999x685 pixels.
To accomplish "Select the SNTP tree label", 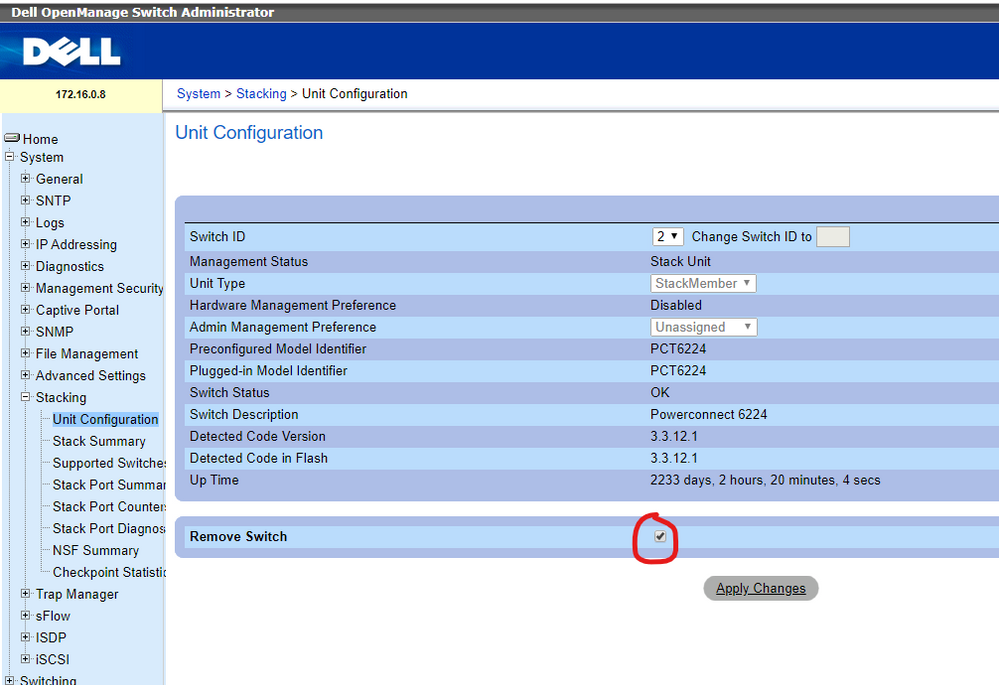I will point(53,201).
